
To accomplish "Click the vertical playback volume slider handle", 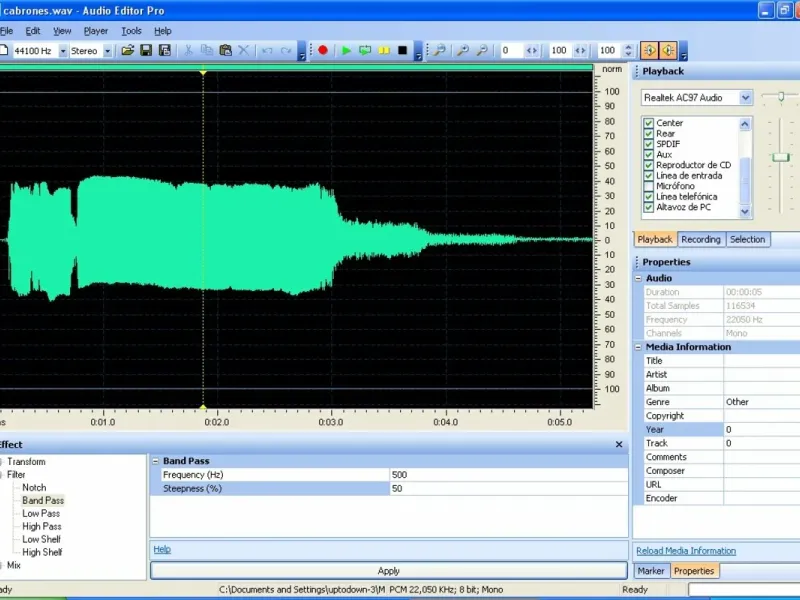I will tap(781, 157).
